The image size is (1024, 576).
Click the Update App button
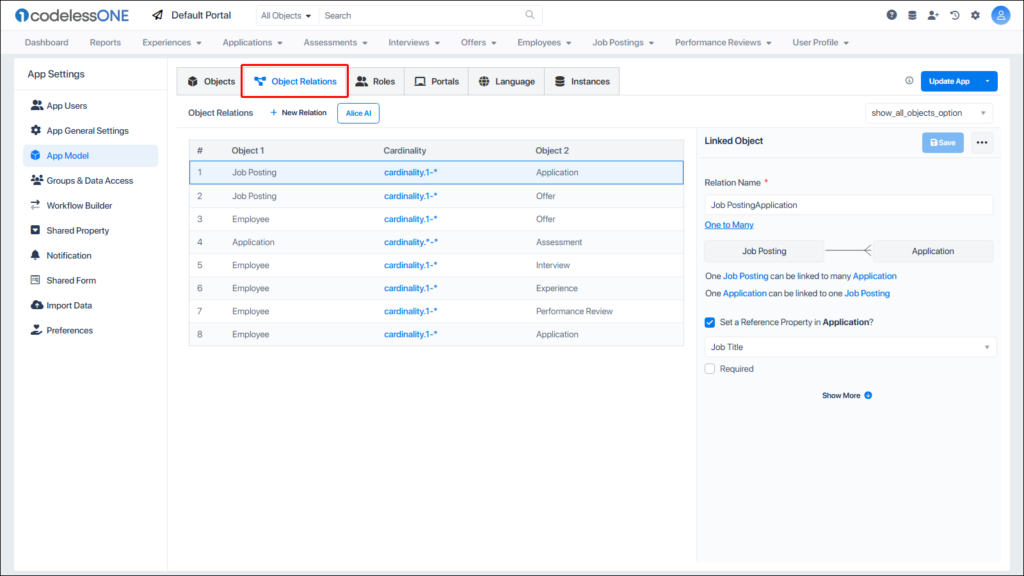coord(950,81)
